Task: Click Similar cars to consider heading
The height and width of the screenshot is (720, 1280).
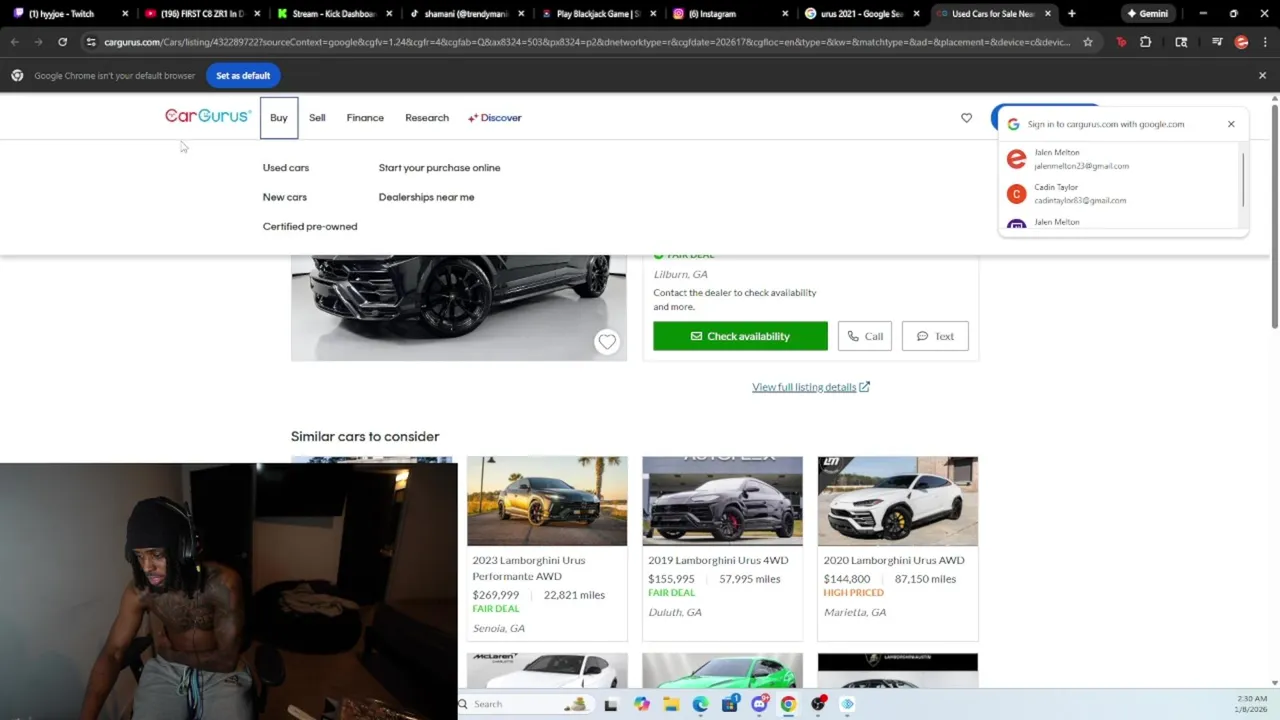Action: 365,436
